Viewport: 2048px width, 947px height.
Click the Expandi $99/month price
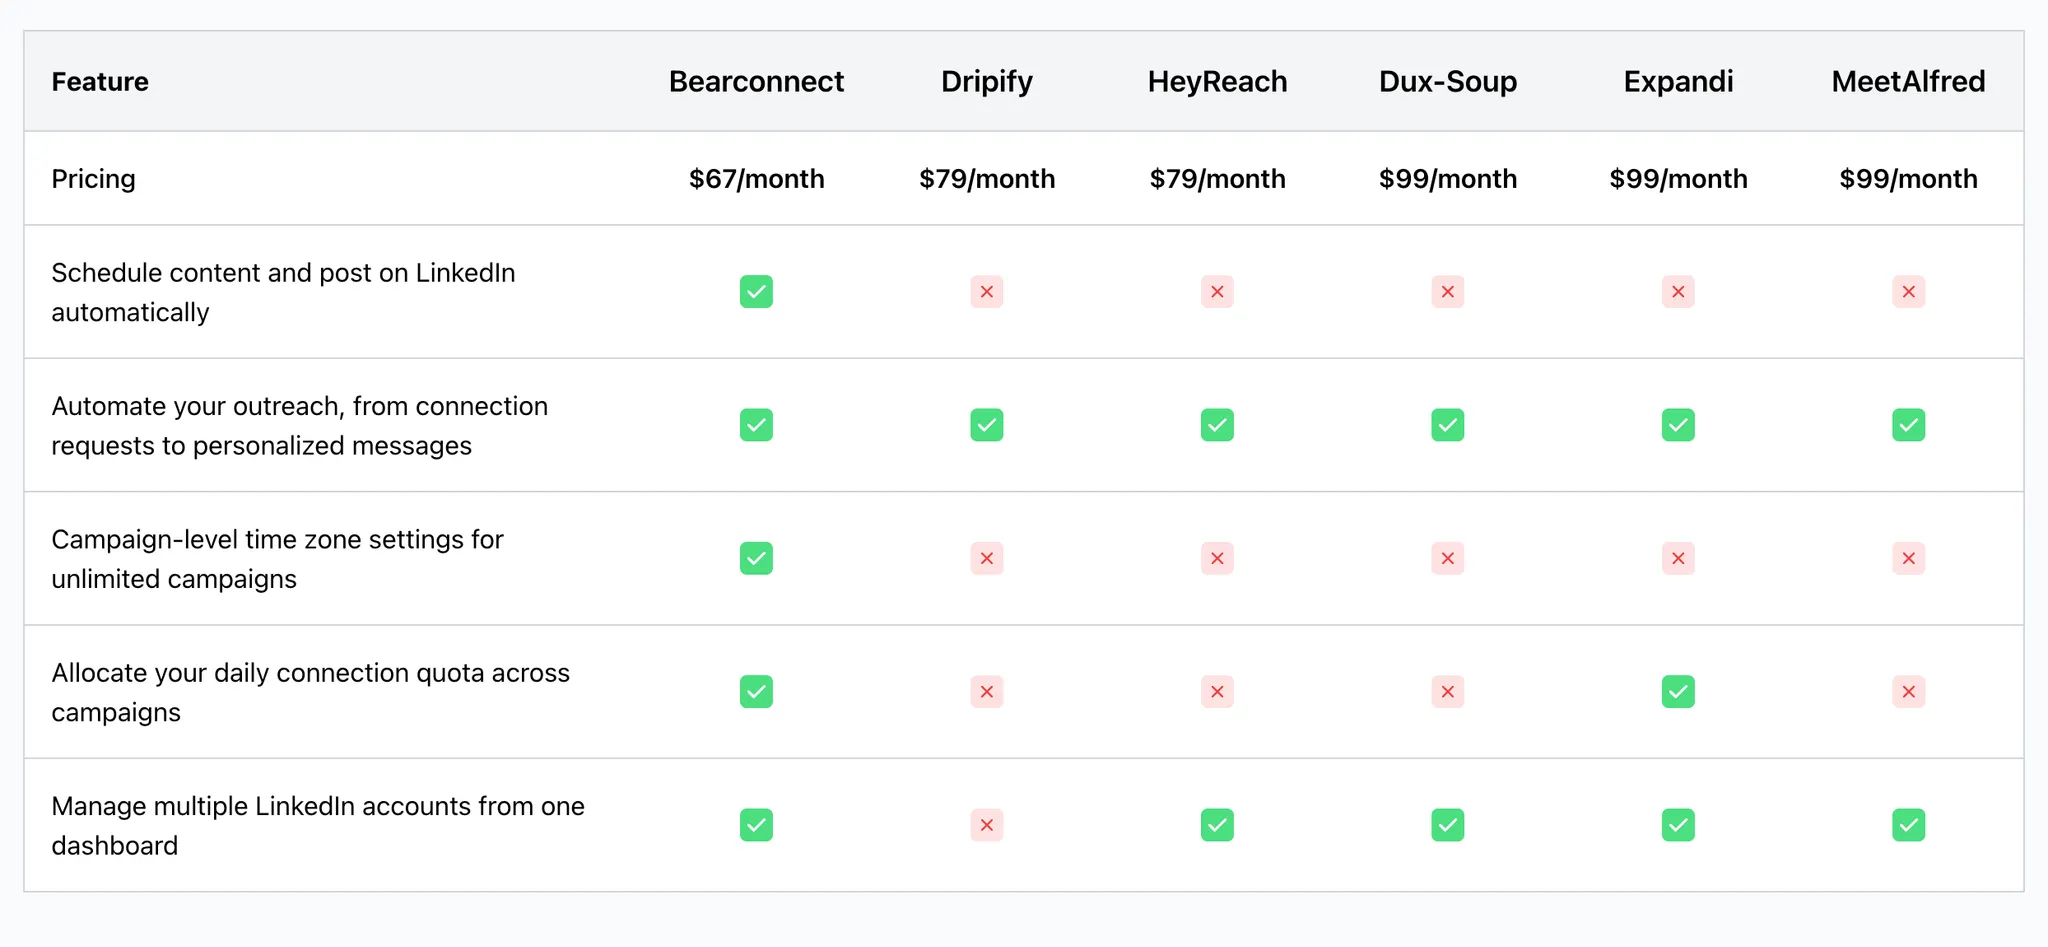coord(1678,179)
